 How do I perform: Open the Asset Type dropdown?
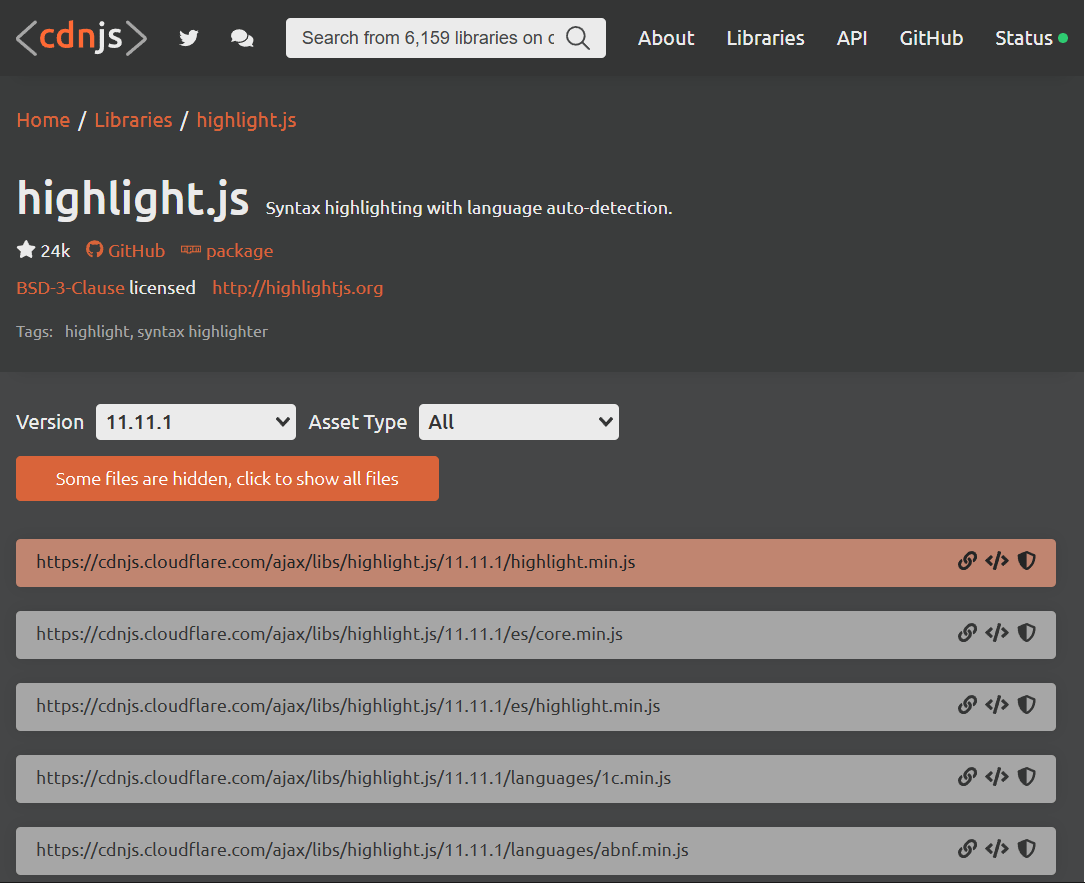click(519, 422)
